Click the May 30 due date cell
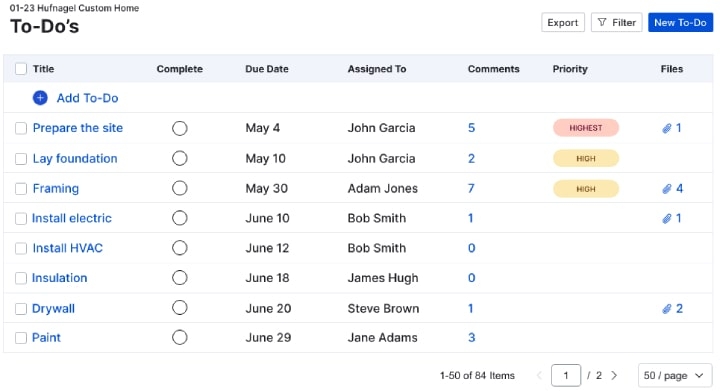The image size is (720, 391). click(266, 189)
